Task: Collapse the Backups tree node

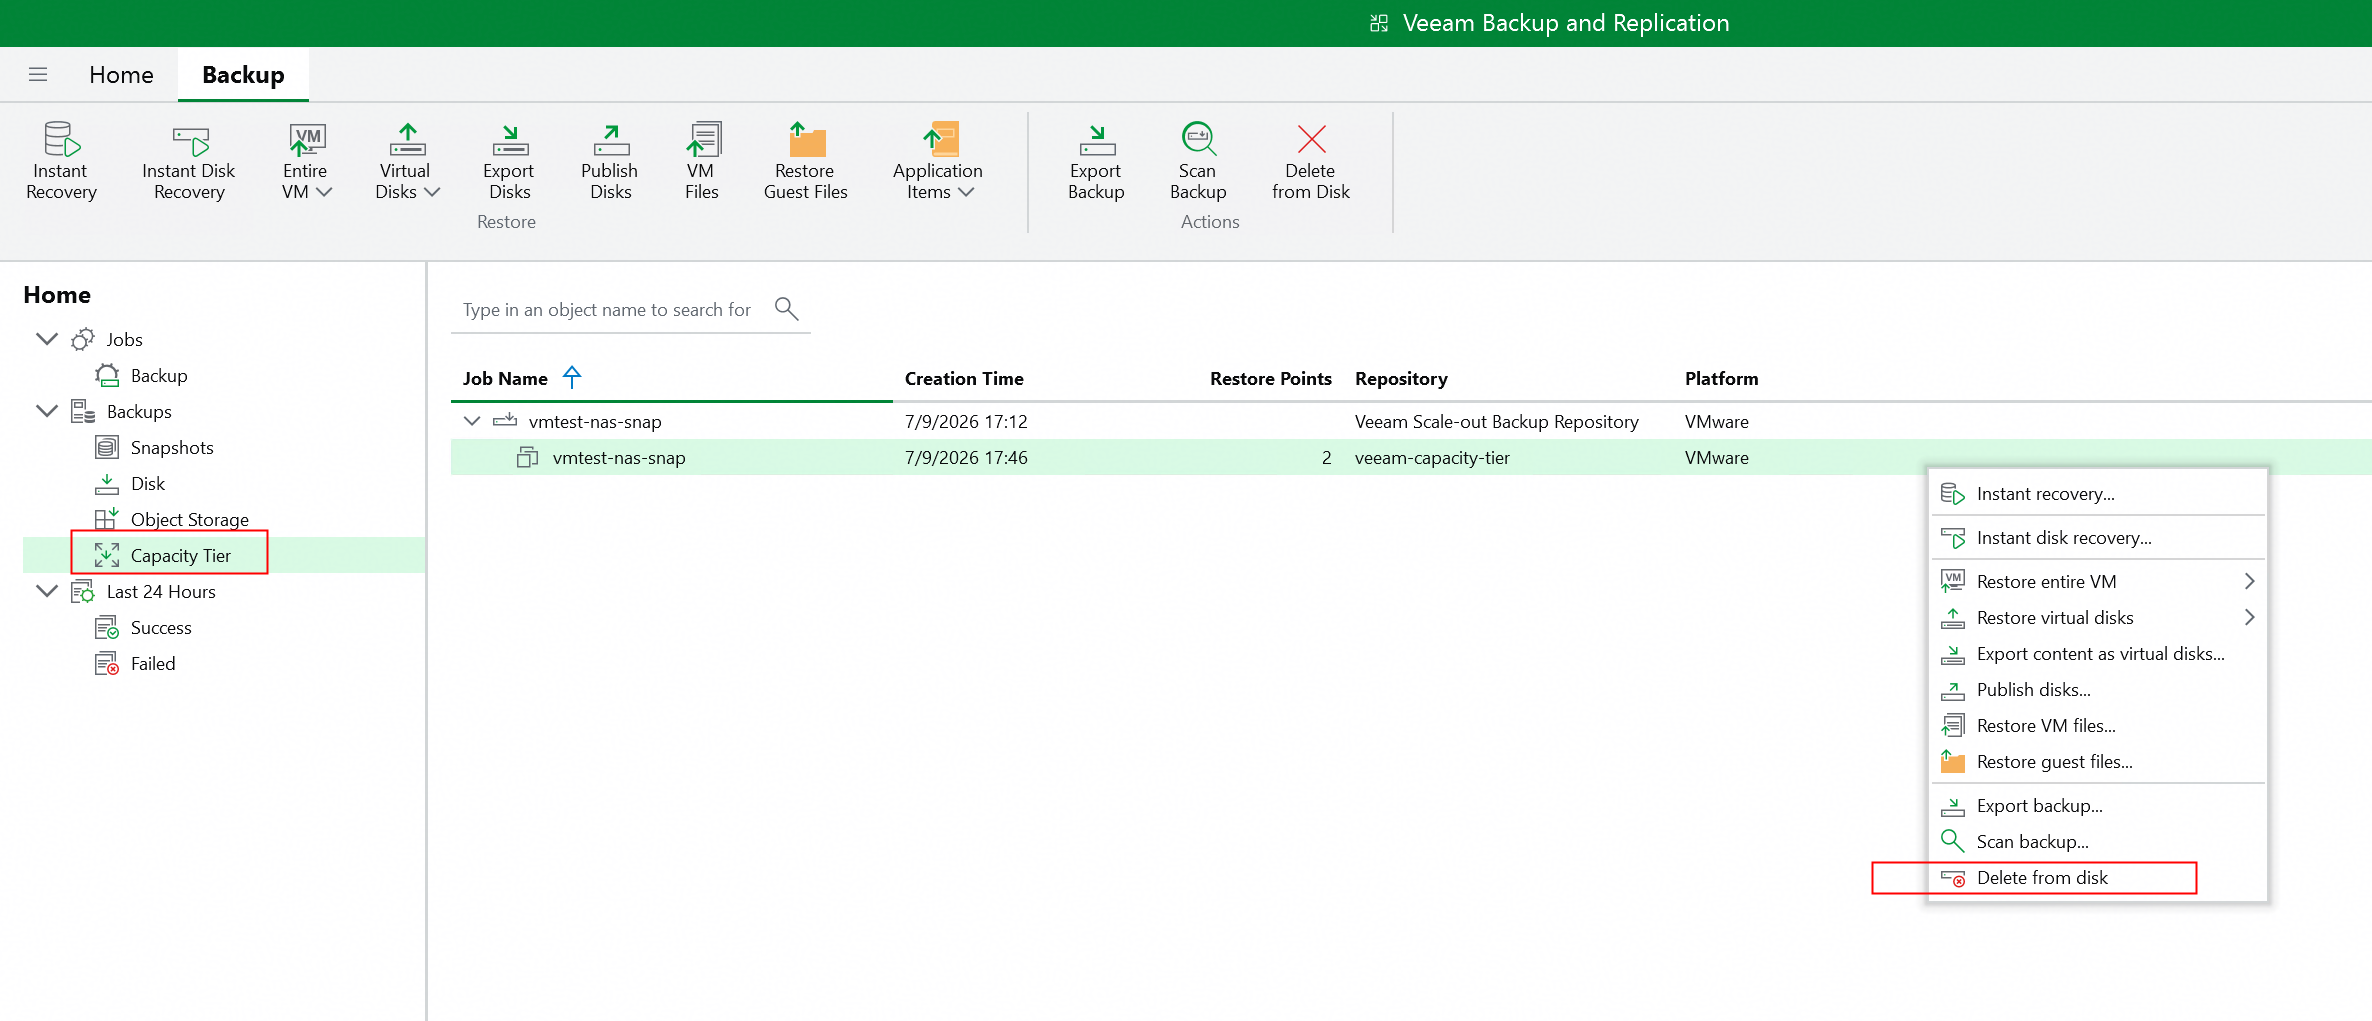Action: pos(46,411)
